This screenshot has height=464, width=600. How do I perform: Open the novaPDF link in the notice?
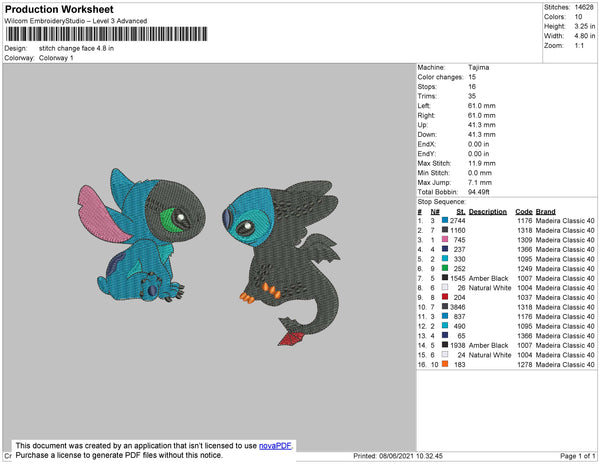coord(275,446)
